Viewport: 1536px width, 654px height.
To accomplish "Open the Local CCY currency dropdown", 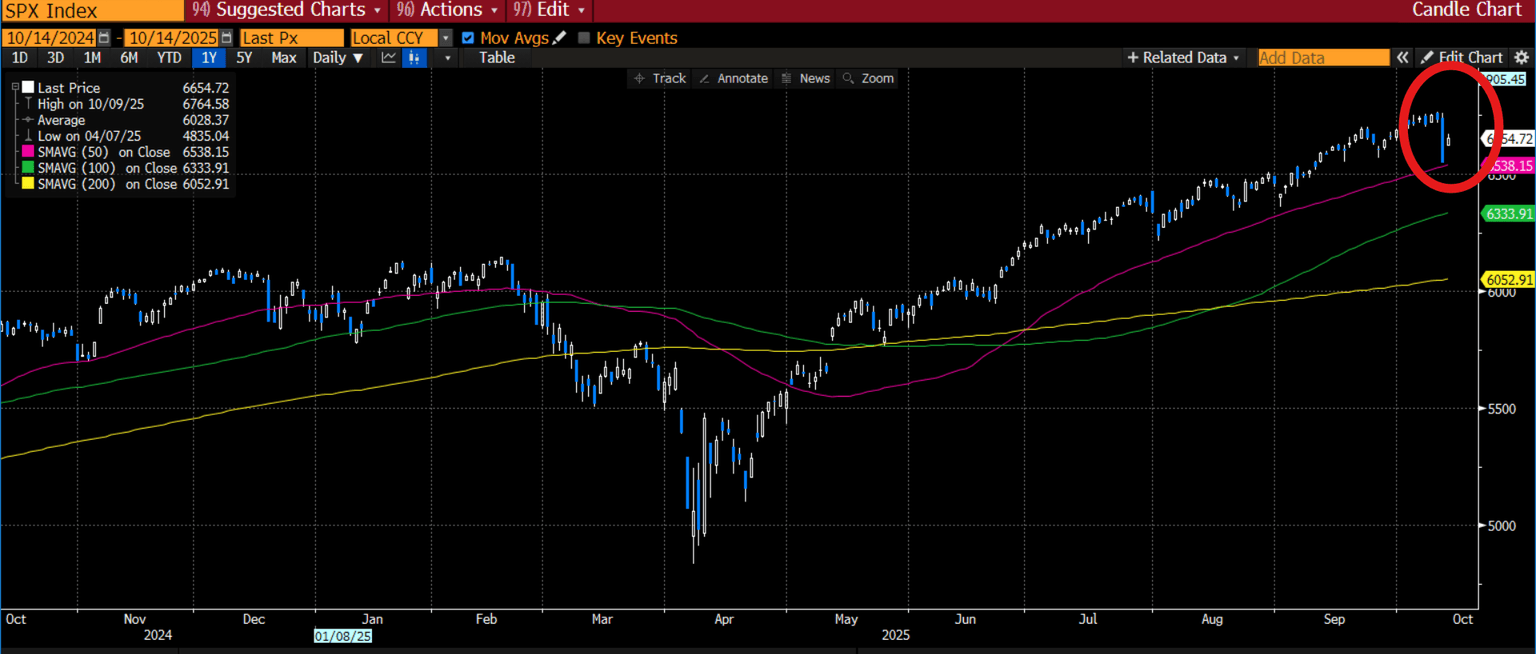I will tap(446, 38).
